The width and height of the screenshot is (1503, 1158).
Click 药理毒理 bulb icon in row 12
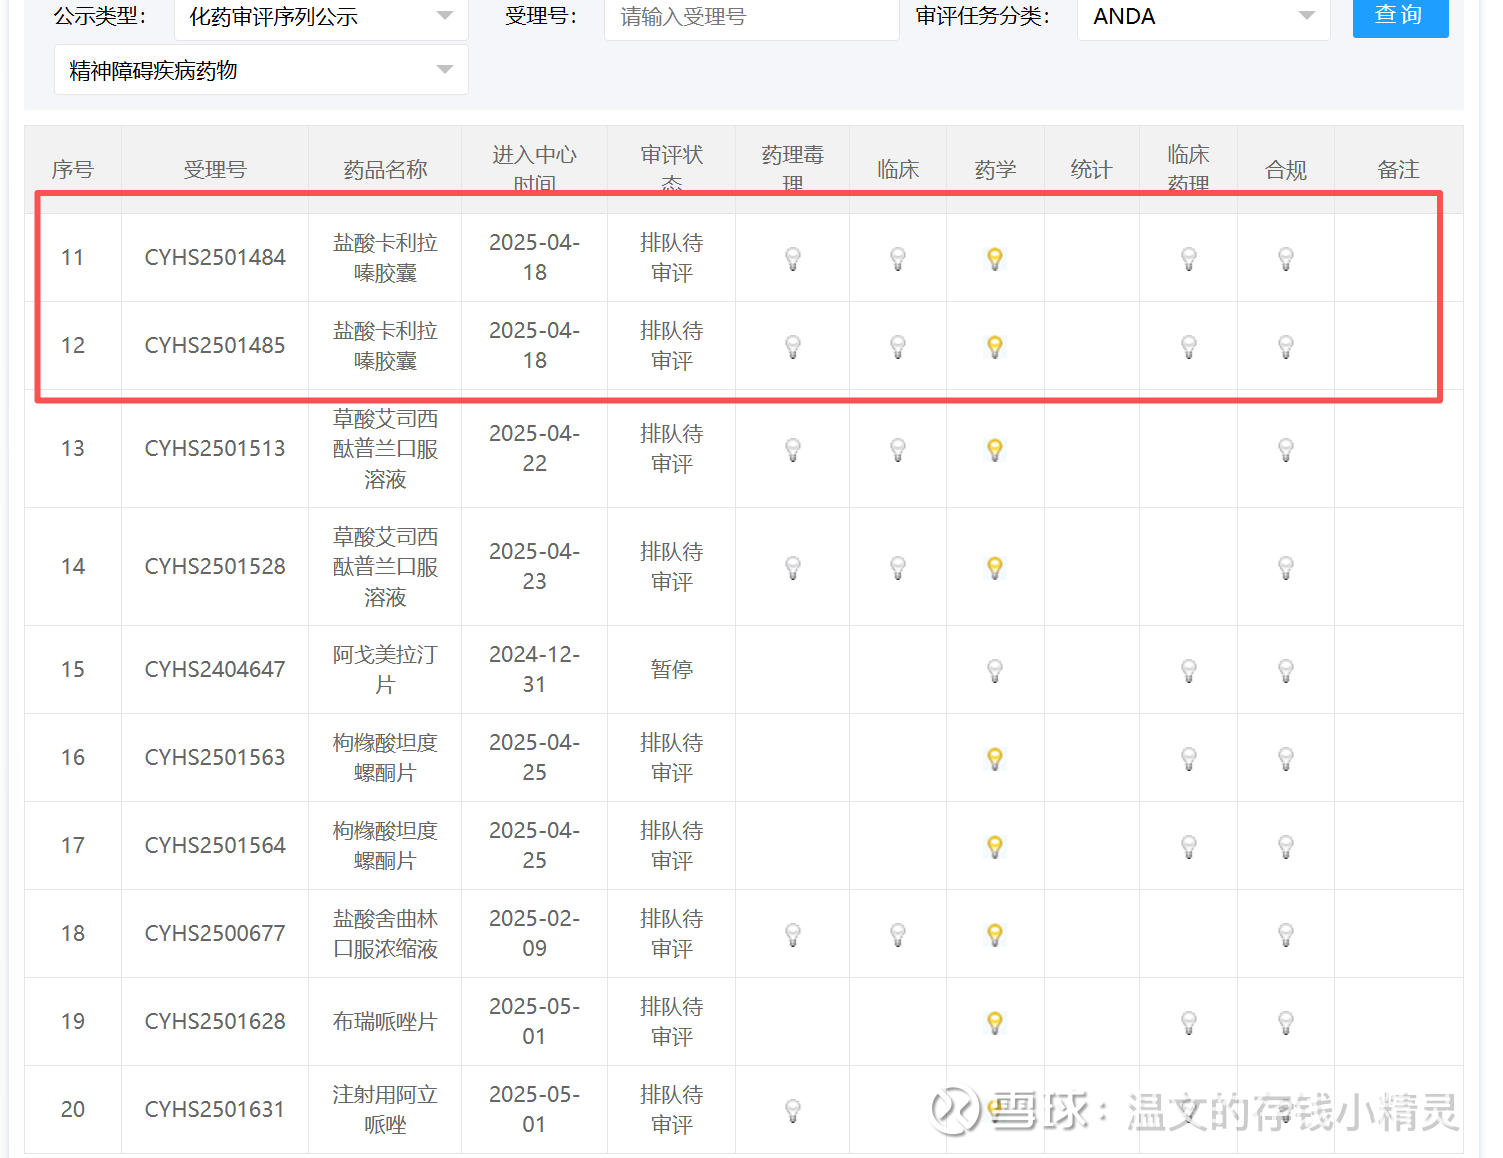792,346
